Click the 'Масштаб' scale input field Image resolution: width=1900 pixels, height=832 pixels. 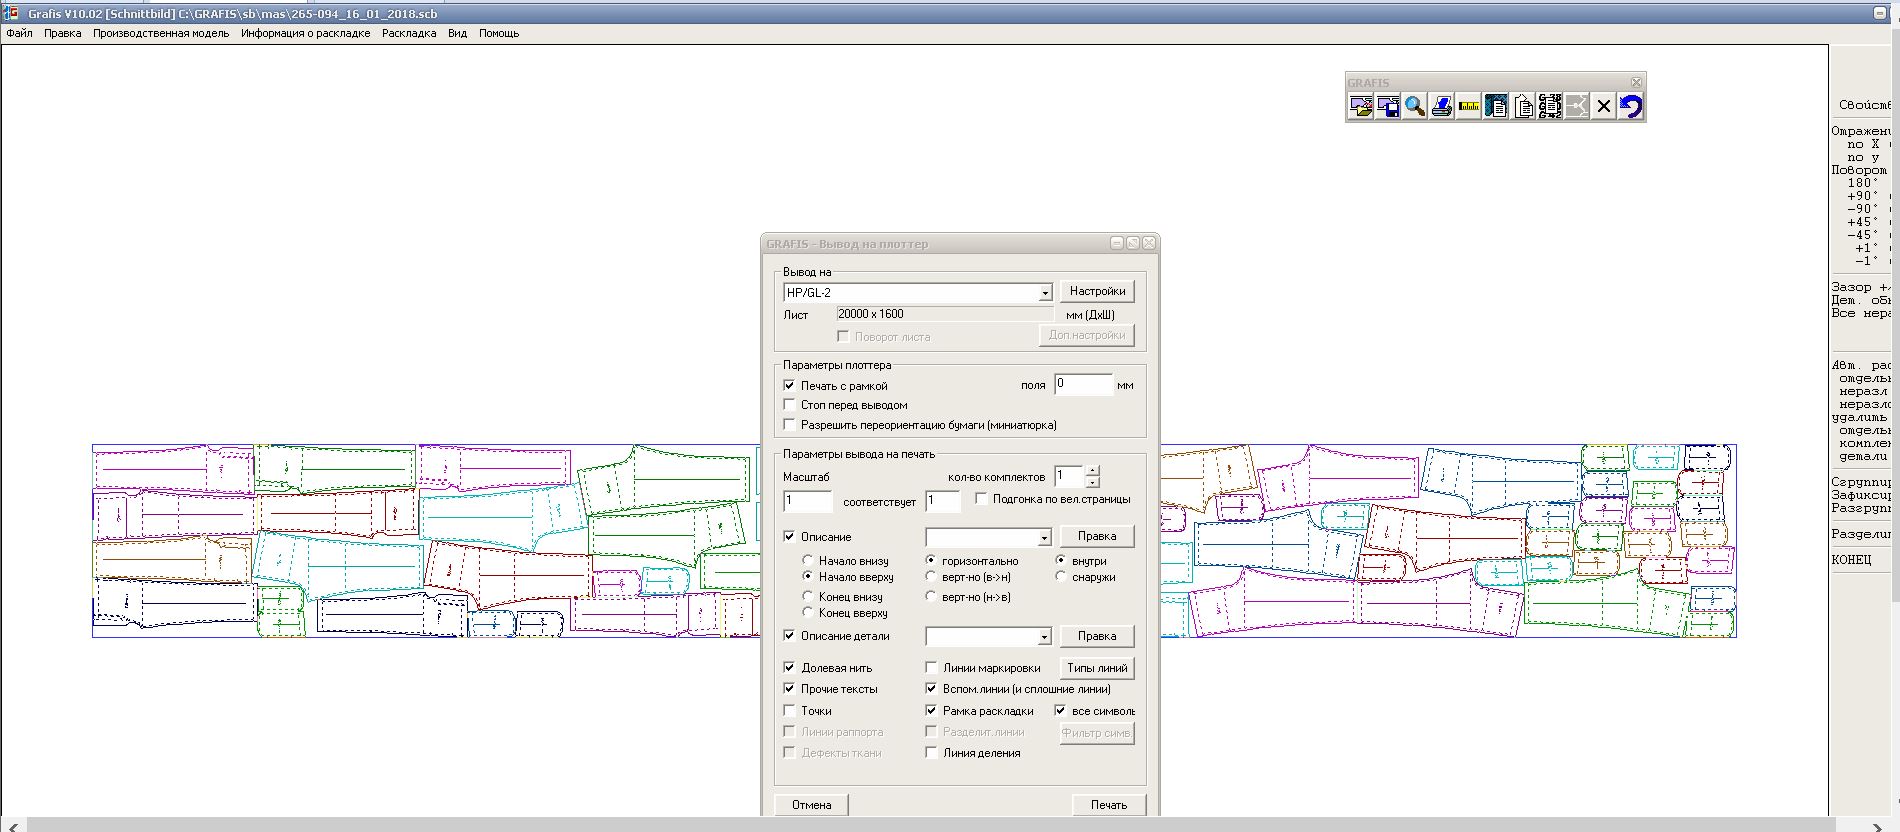[x=808, y=501]
